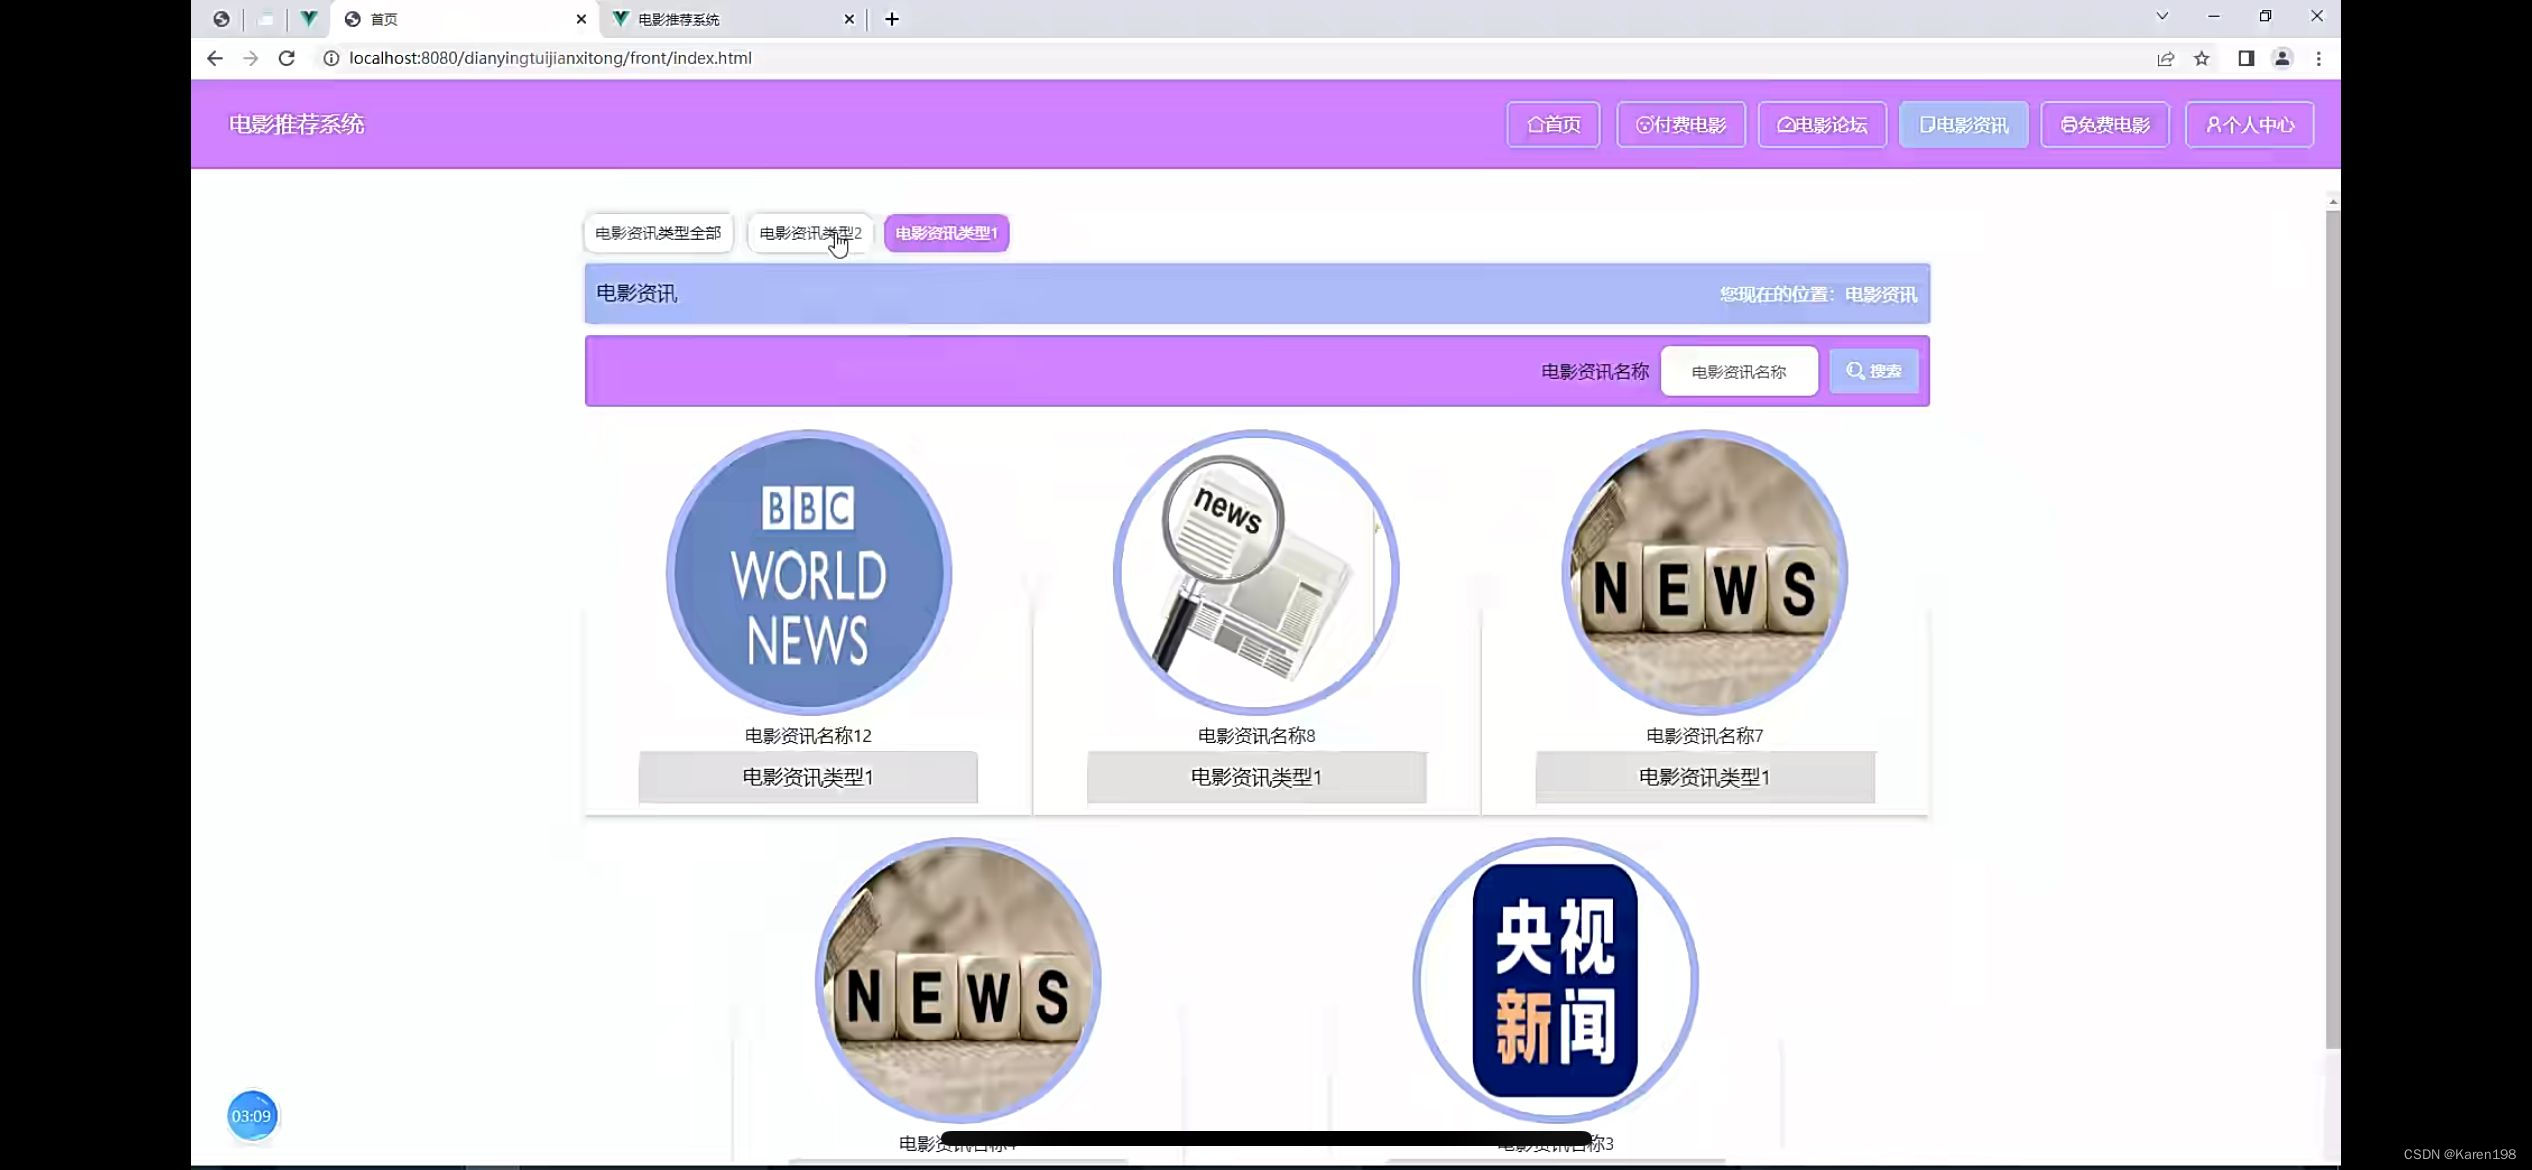This screenshot has width=2532, height=1170.
Task: Click the title 电影资讯名称7
Action: [x=1704, y=736]
